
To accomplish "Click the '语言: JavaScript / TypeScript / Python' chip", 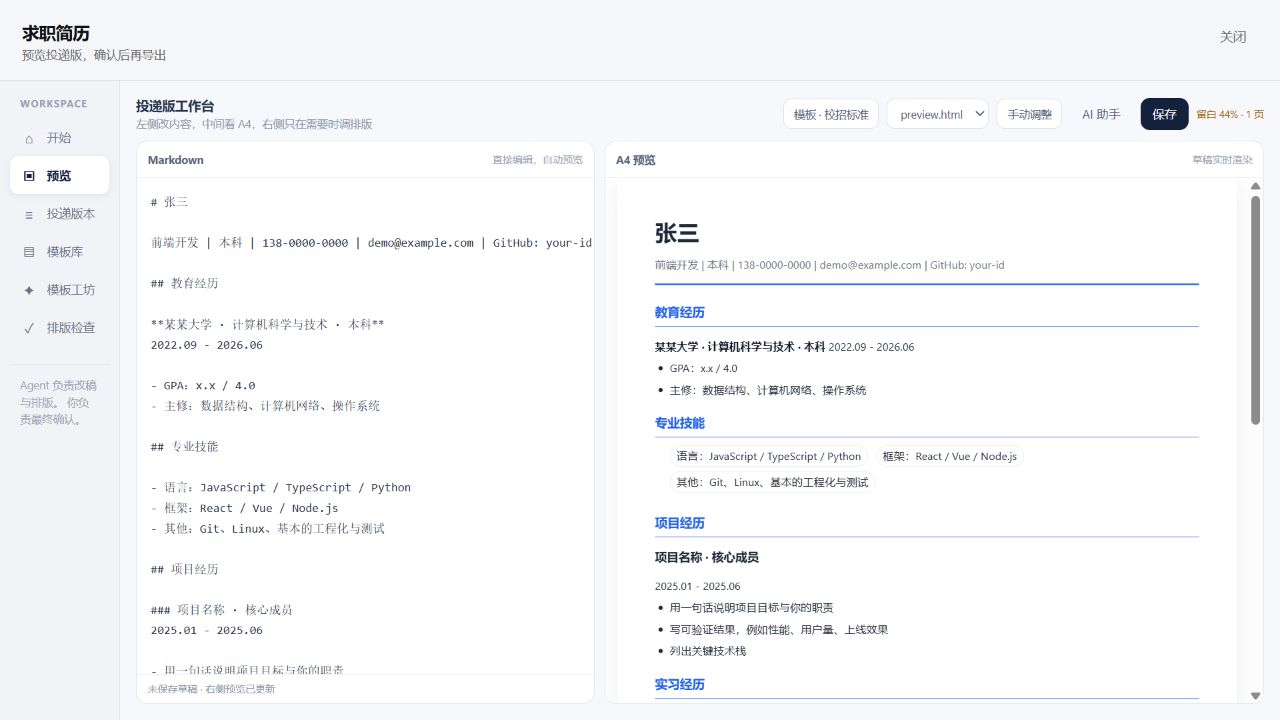I will coord(769,456).
